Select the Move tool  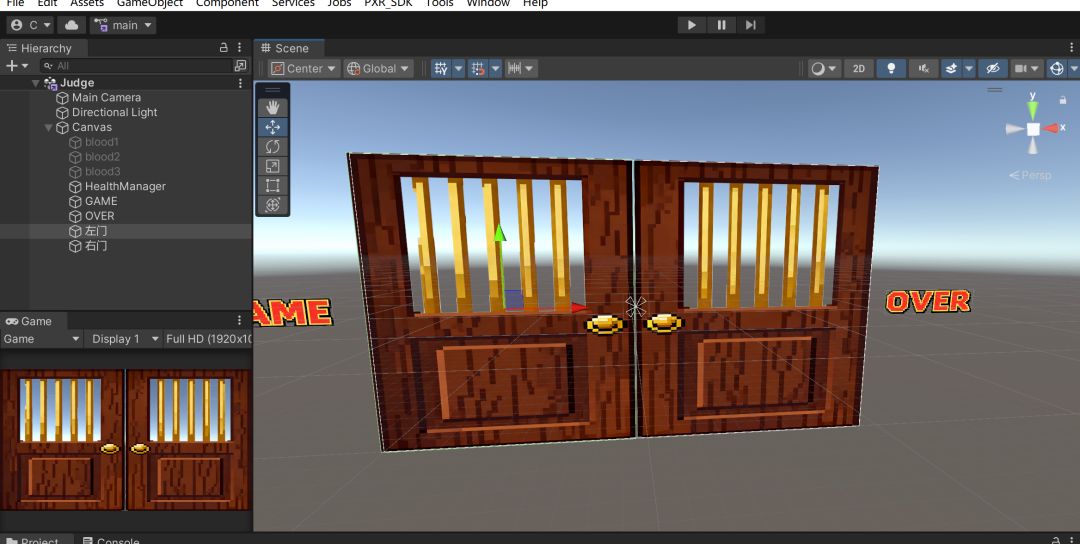[x=273, y=127]
